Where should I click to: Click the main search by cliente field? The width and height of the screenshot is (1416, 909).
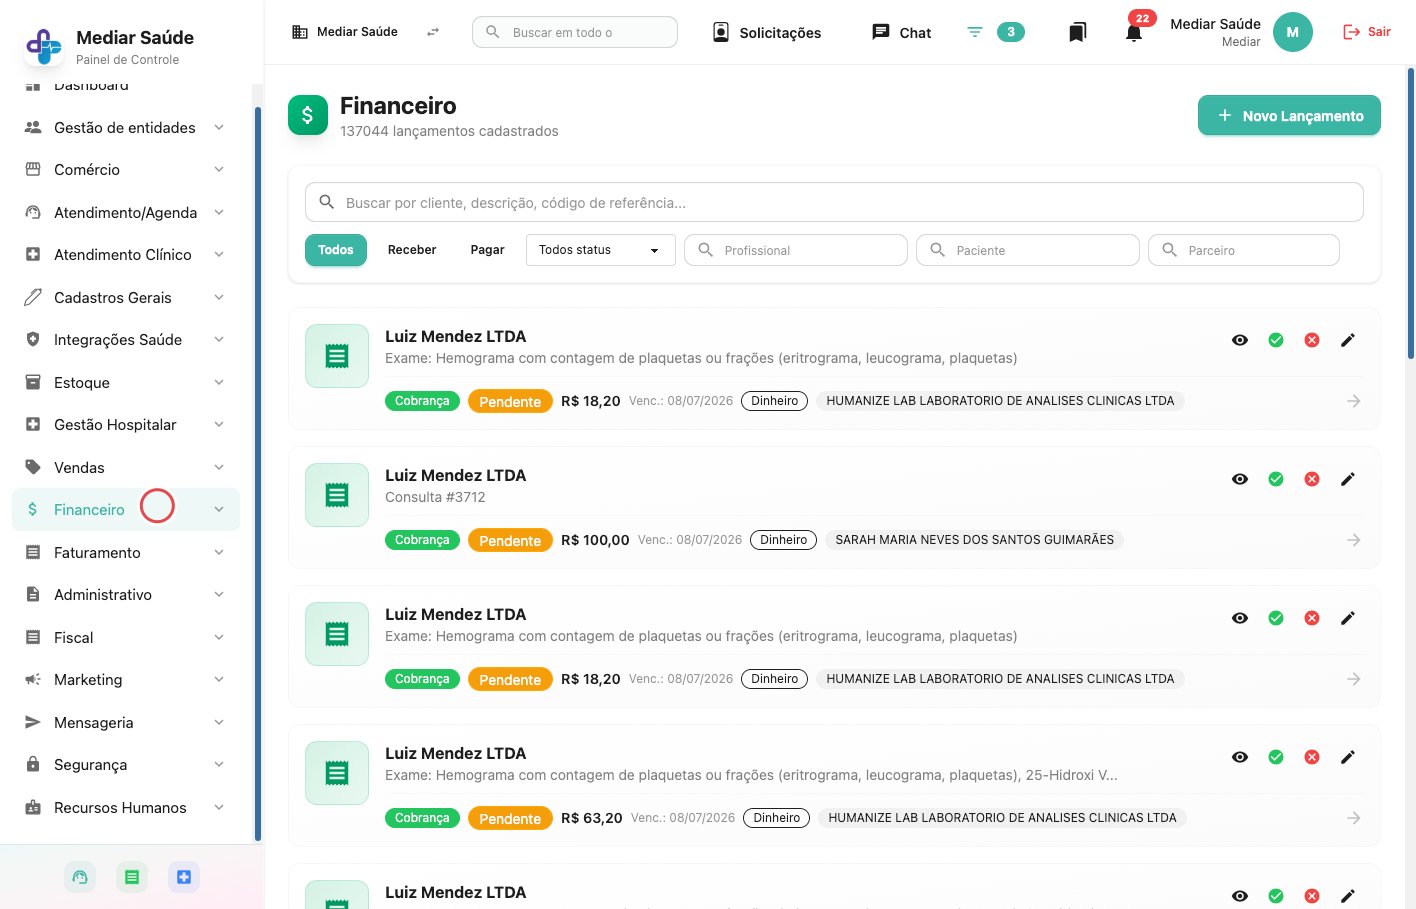coord(834,202)
